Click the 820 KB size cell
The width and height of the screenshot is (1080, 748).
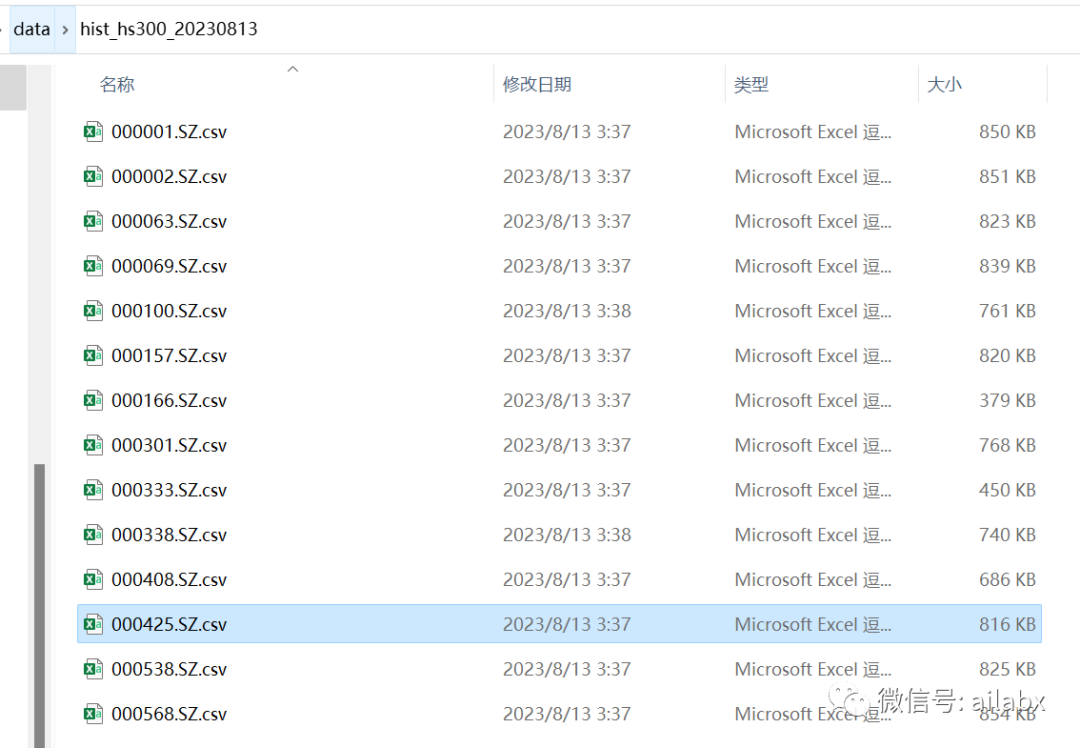coord(1007,355)
